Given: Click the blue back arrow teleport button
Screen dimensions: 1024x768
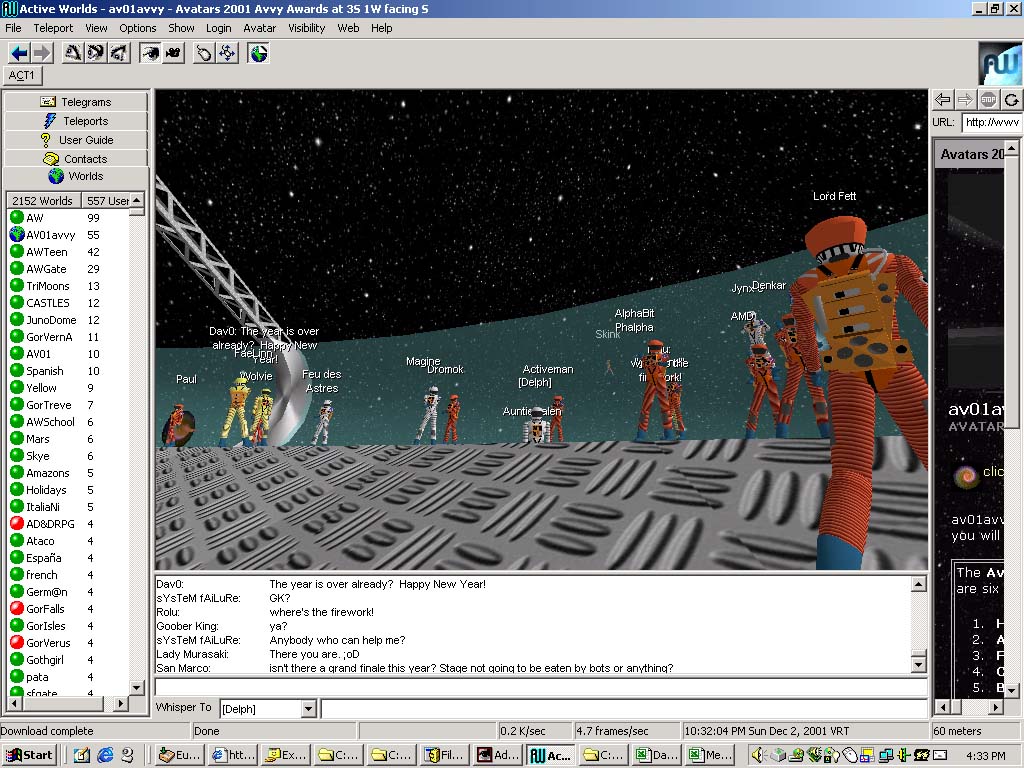Looking at the screenshot, I should (x=19, y=53).
